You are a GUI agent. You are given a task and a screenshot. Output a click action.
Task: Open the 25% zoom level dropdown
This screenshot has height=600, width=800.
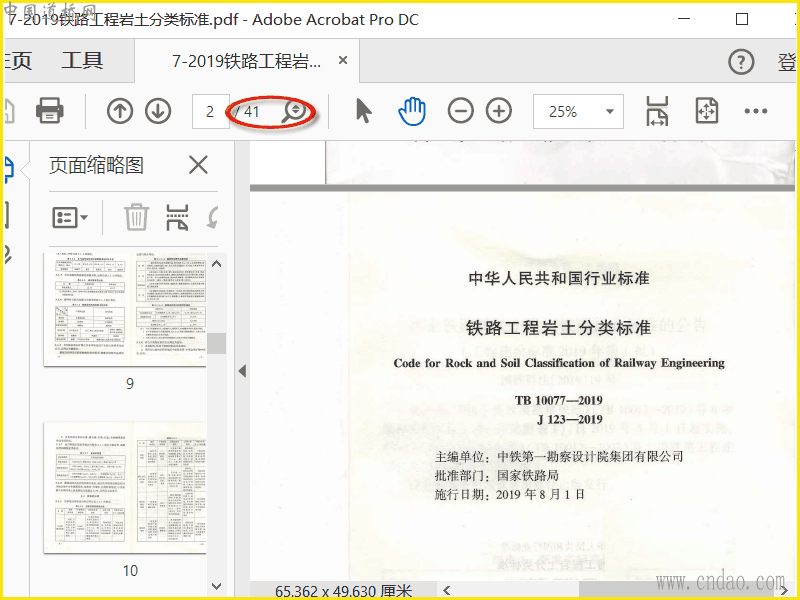tap(578, 111)
